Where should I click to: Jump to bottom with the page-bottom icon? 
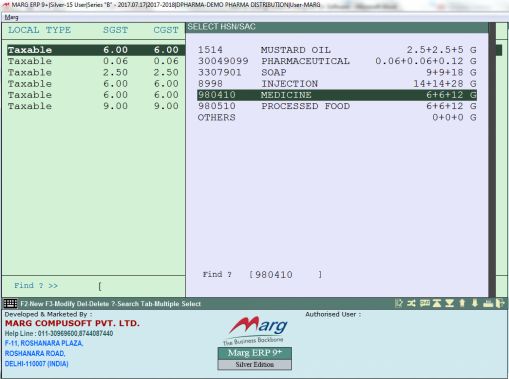coord(449,303)
